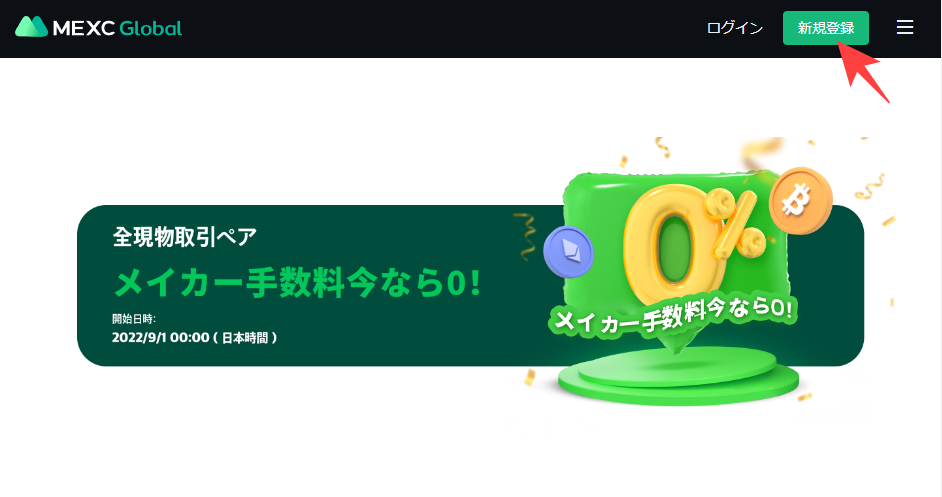
Task: Click the MEXC Global mountain logo icon
Action: point(31,27)
